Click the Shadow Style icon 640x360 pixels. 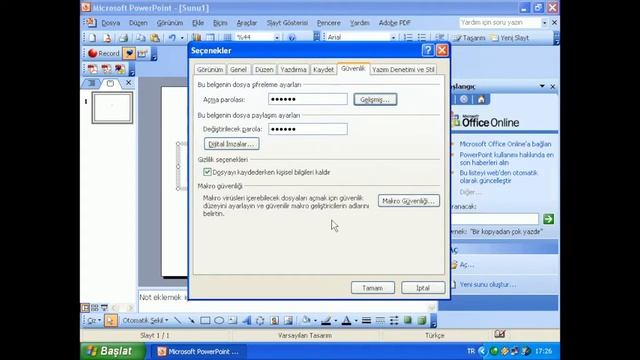[408, 320]
